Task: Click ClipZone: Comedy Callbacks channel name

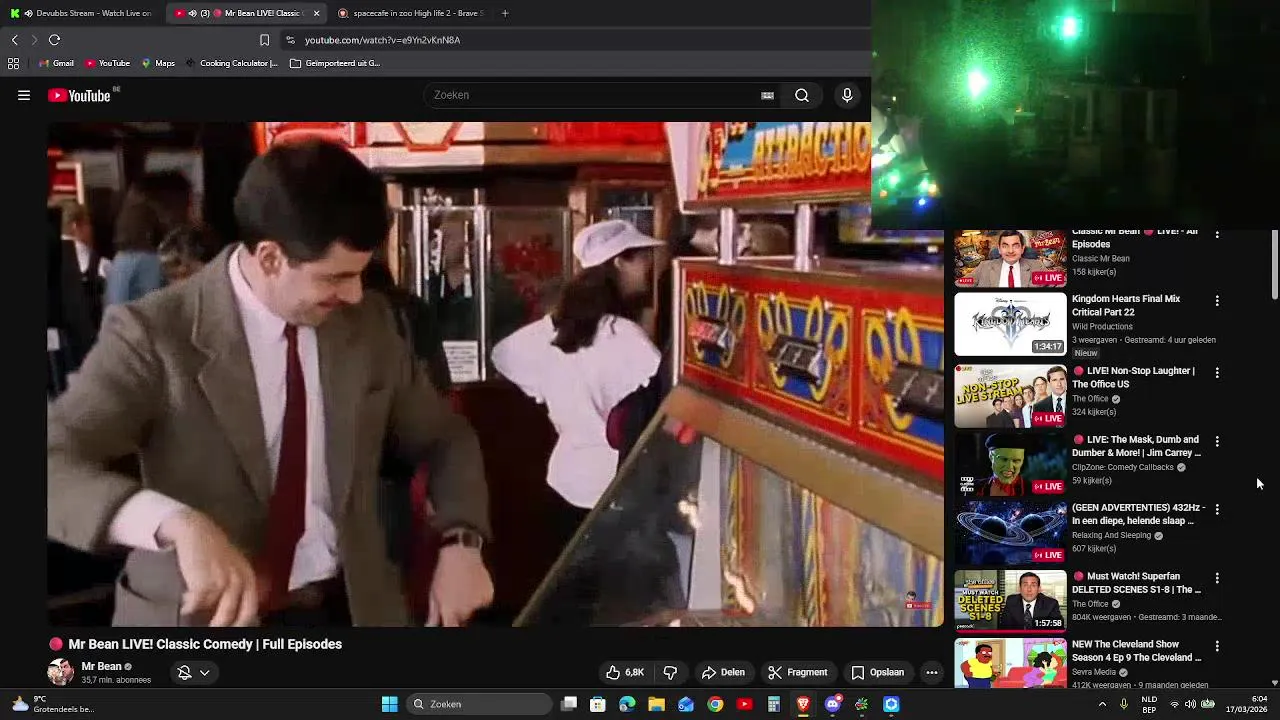Action: click(x=1122, y=467)
